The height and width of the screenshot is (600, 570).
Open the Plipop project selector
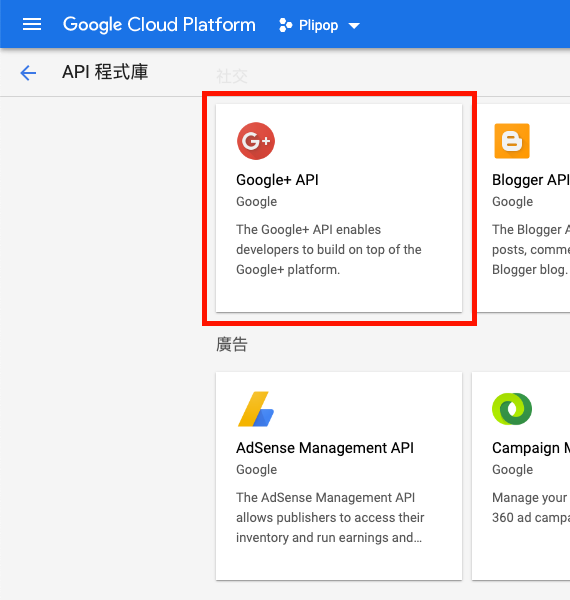tap(319, 25)
